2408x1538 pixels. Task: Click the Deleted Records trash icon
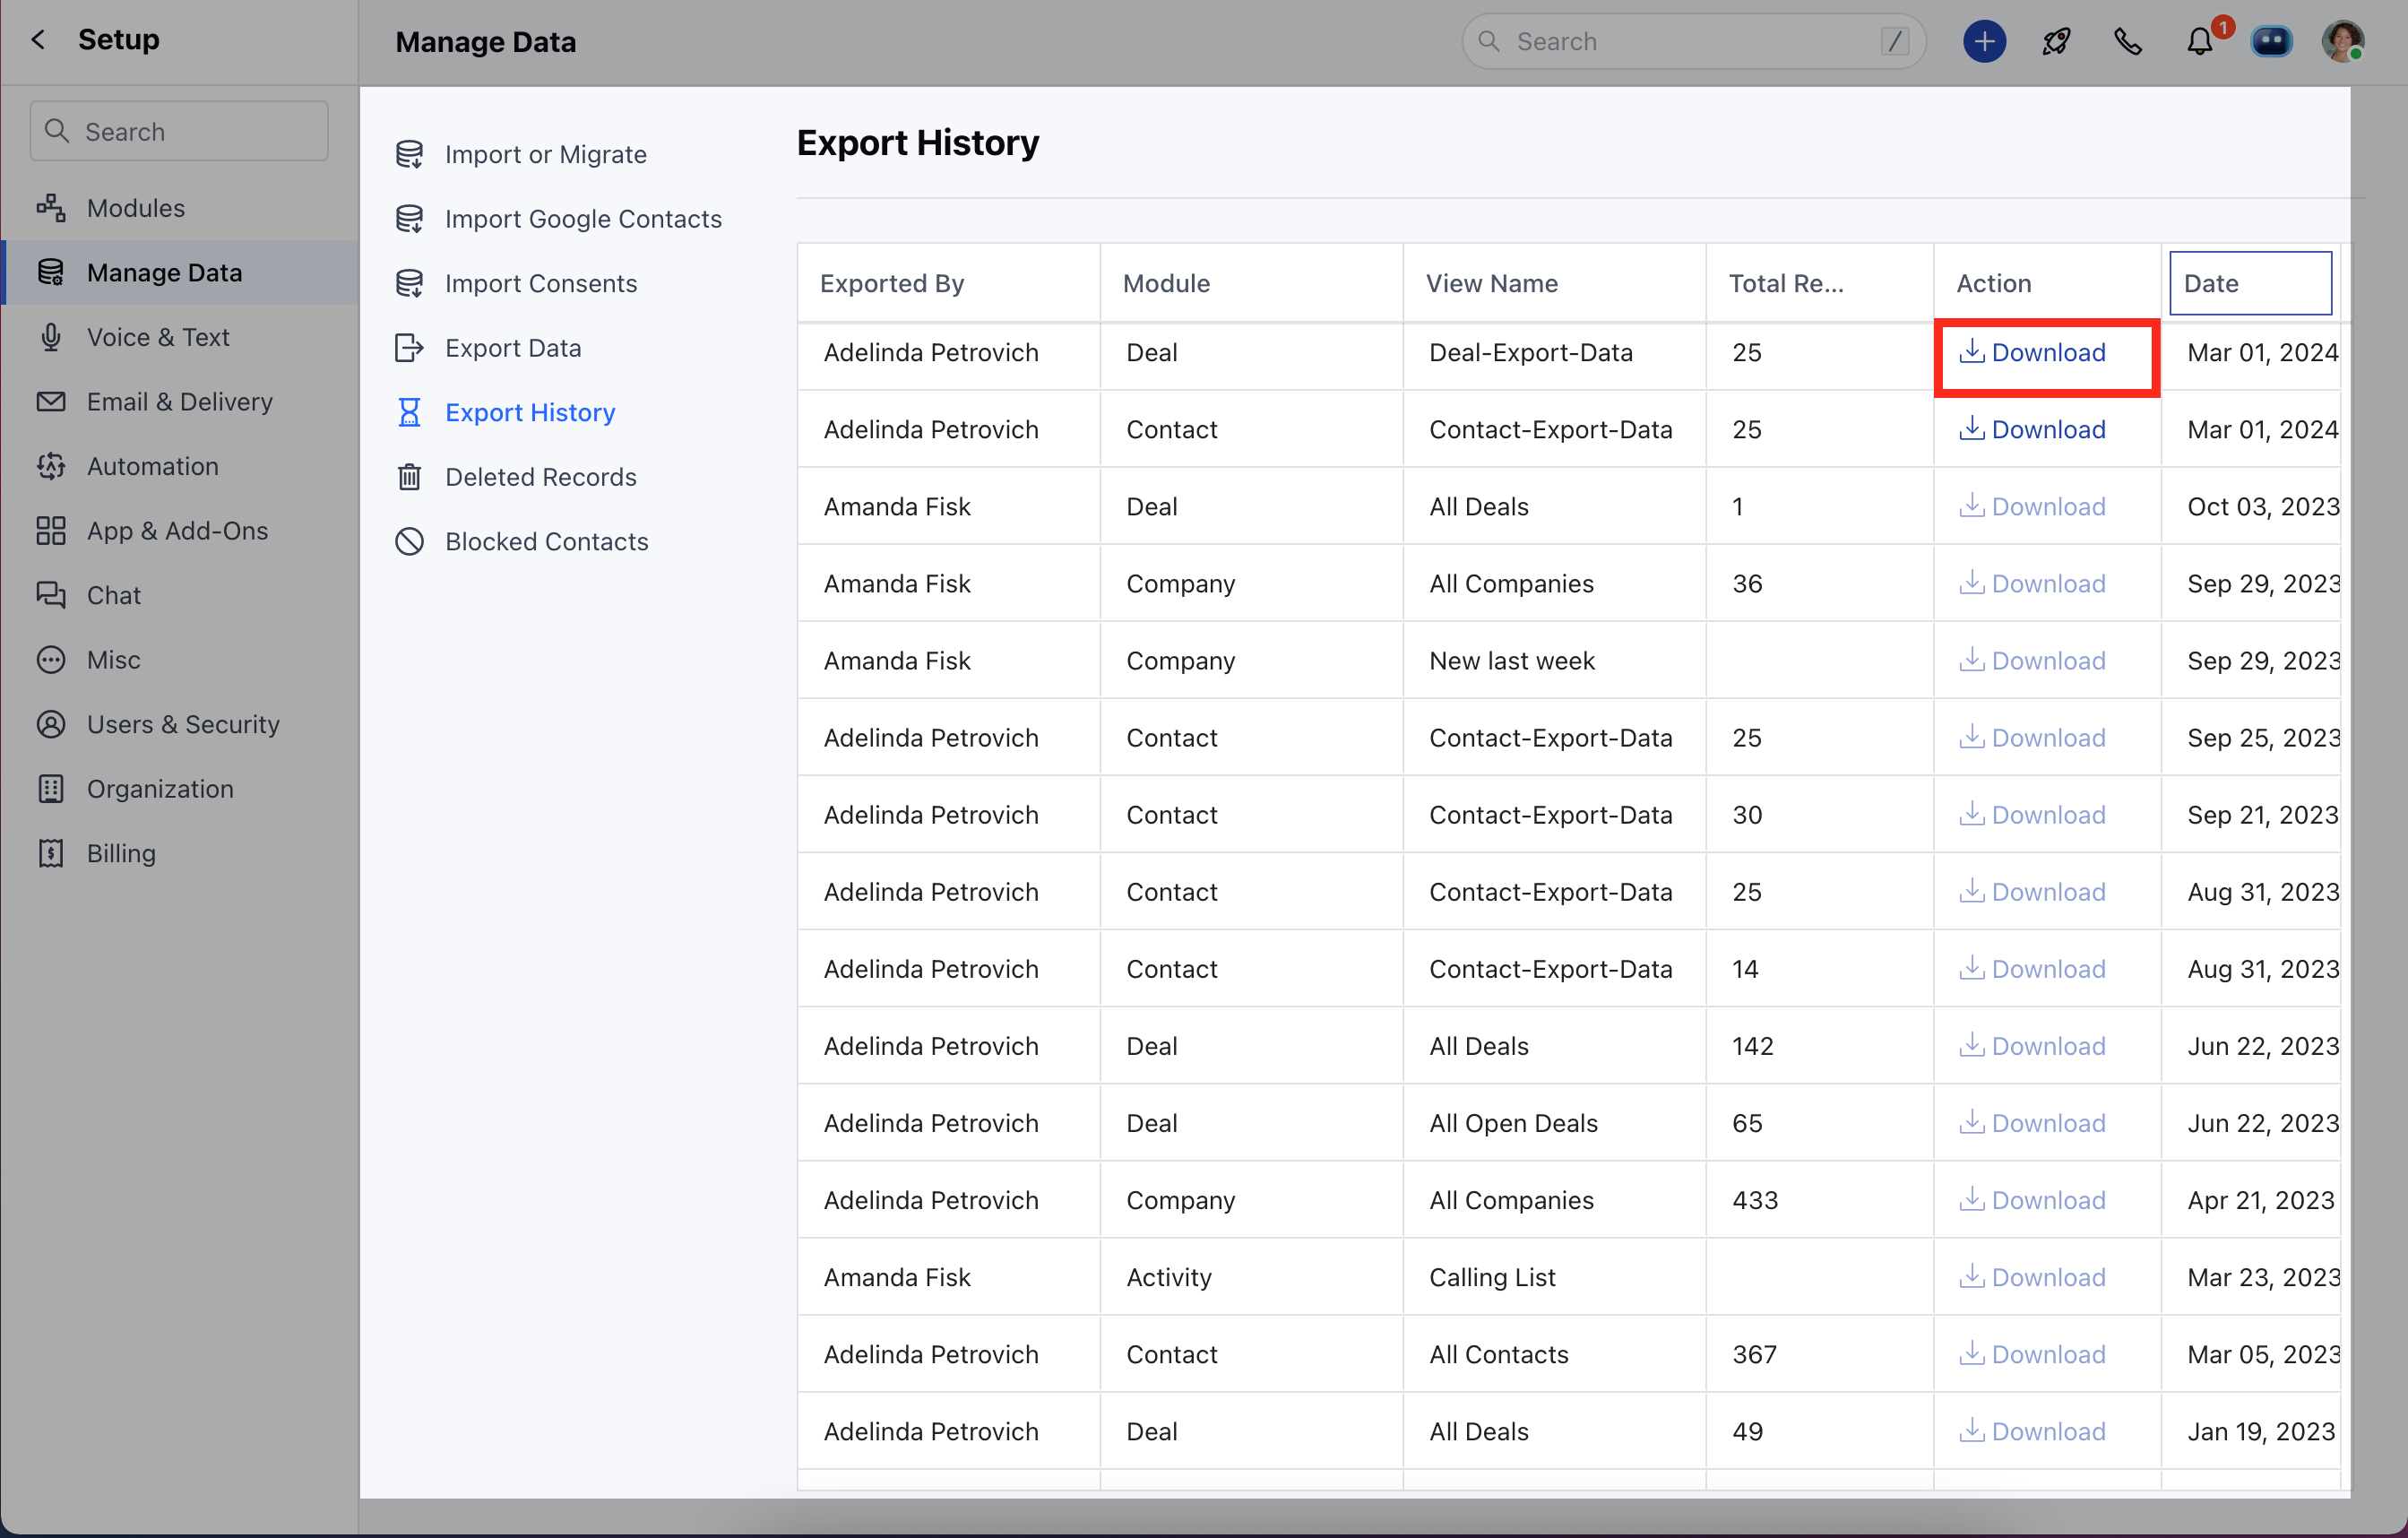(409, 477)
